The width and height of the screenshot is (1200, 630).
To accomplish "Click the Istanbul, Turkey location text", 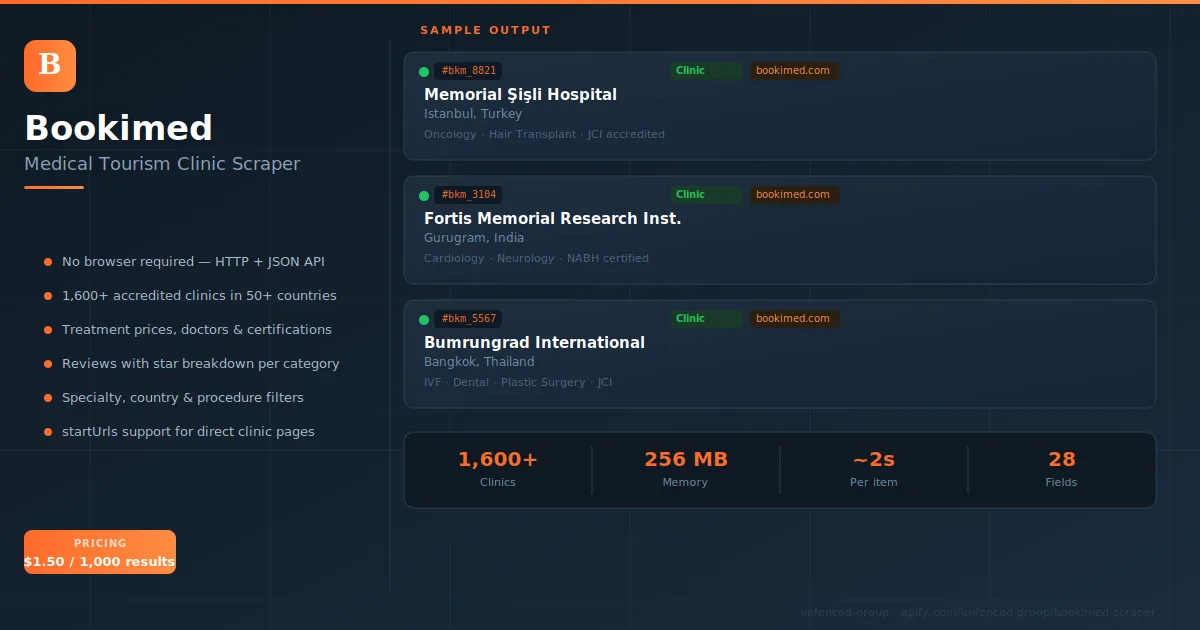I will [473, 115].
